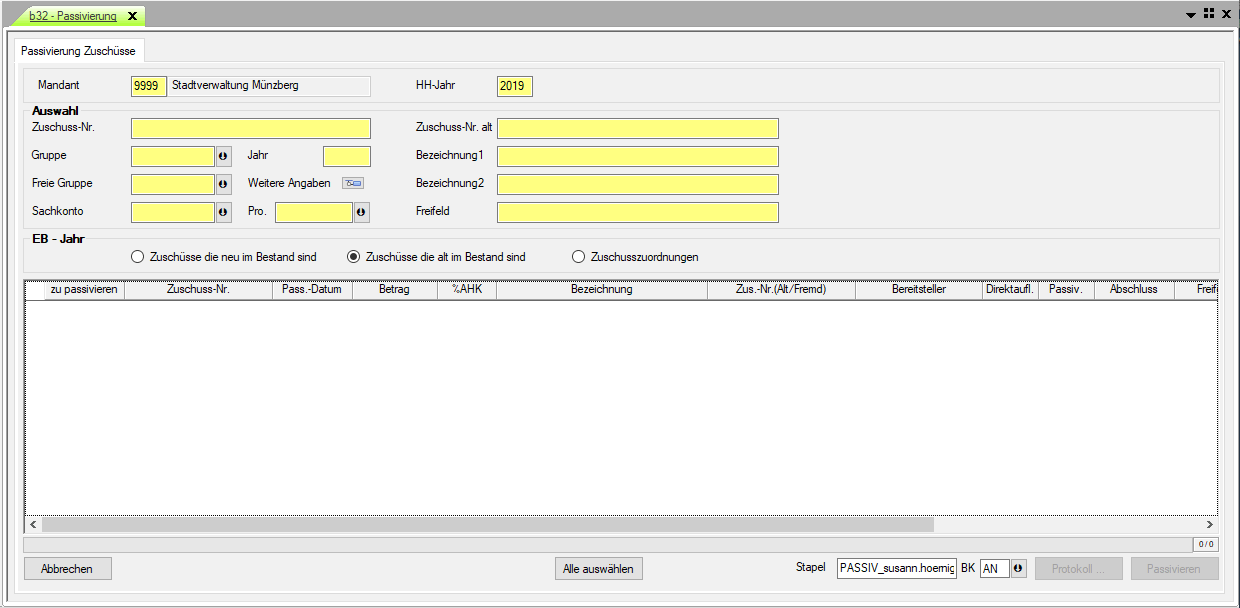Close the b32 - Passivierung tab via X

[x=132, y=16]
